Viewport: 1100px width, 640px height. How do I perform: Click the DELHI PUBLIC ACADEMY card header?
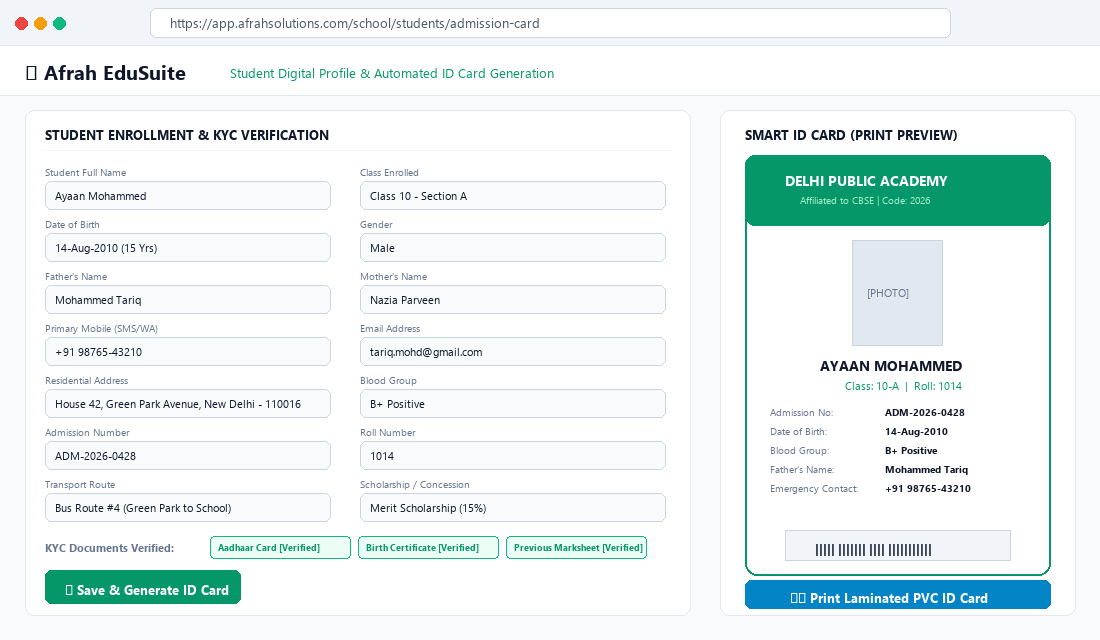point(866,181)
